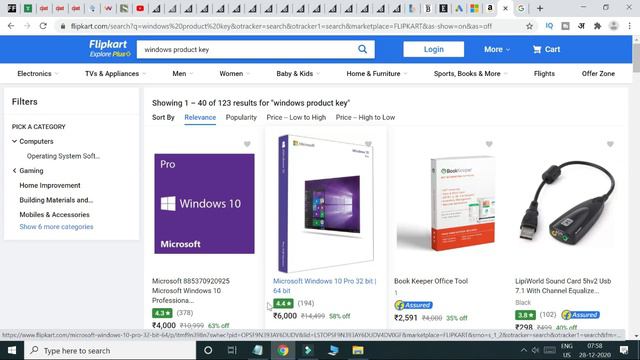Image resolution: width=640 pixels, height=360 pixels.
Task: Switch to the YouTube tab
Action: [140, 8]
